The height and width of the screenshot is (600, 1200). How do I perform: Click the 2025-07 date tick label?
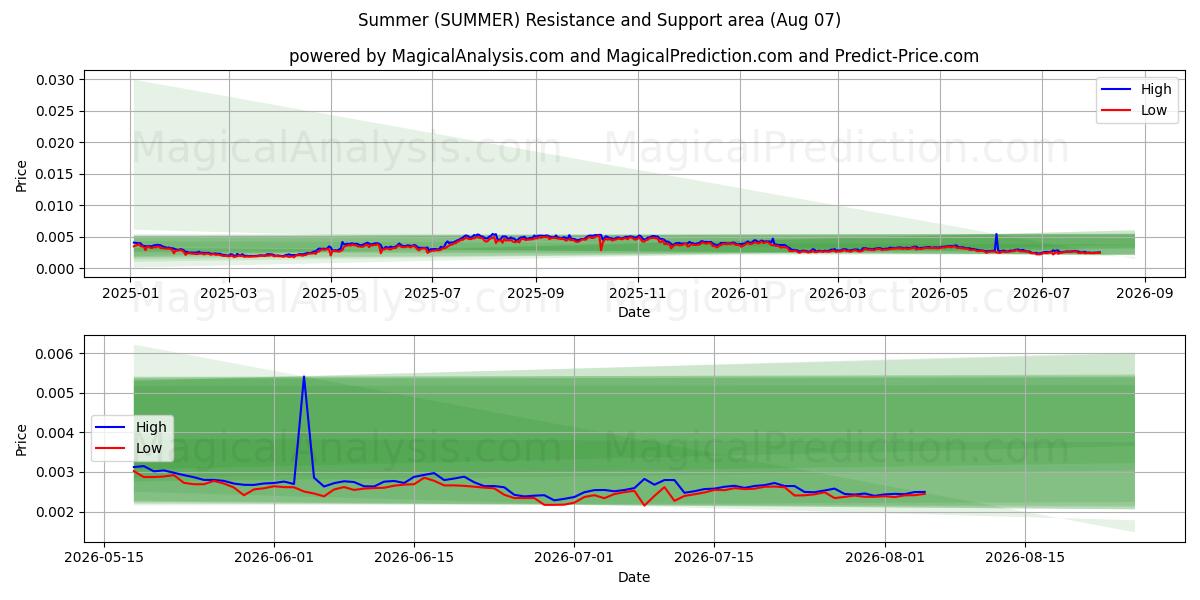432,294
